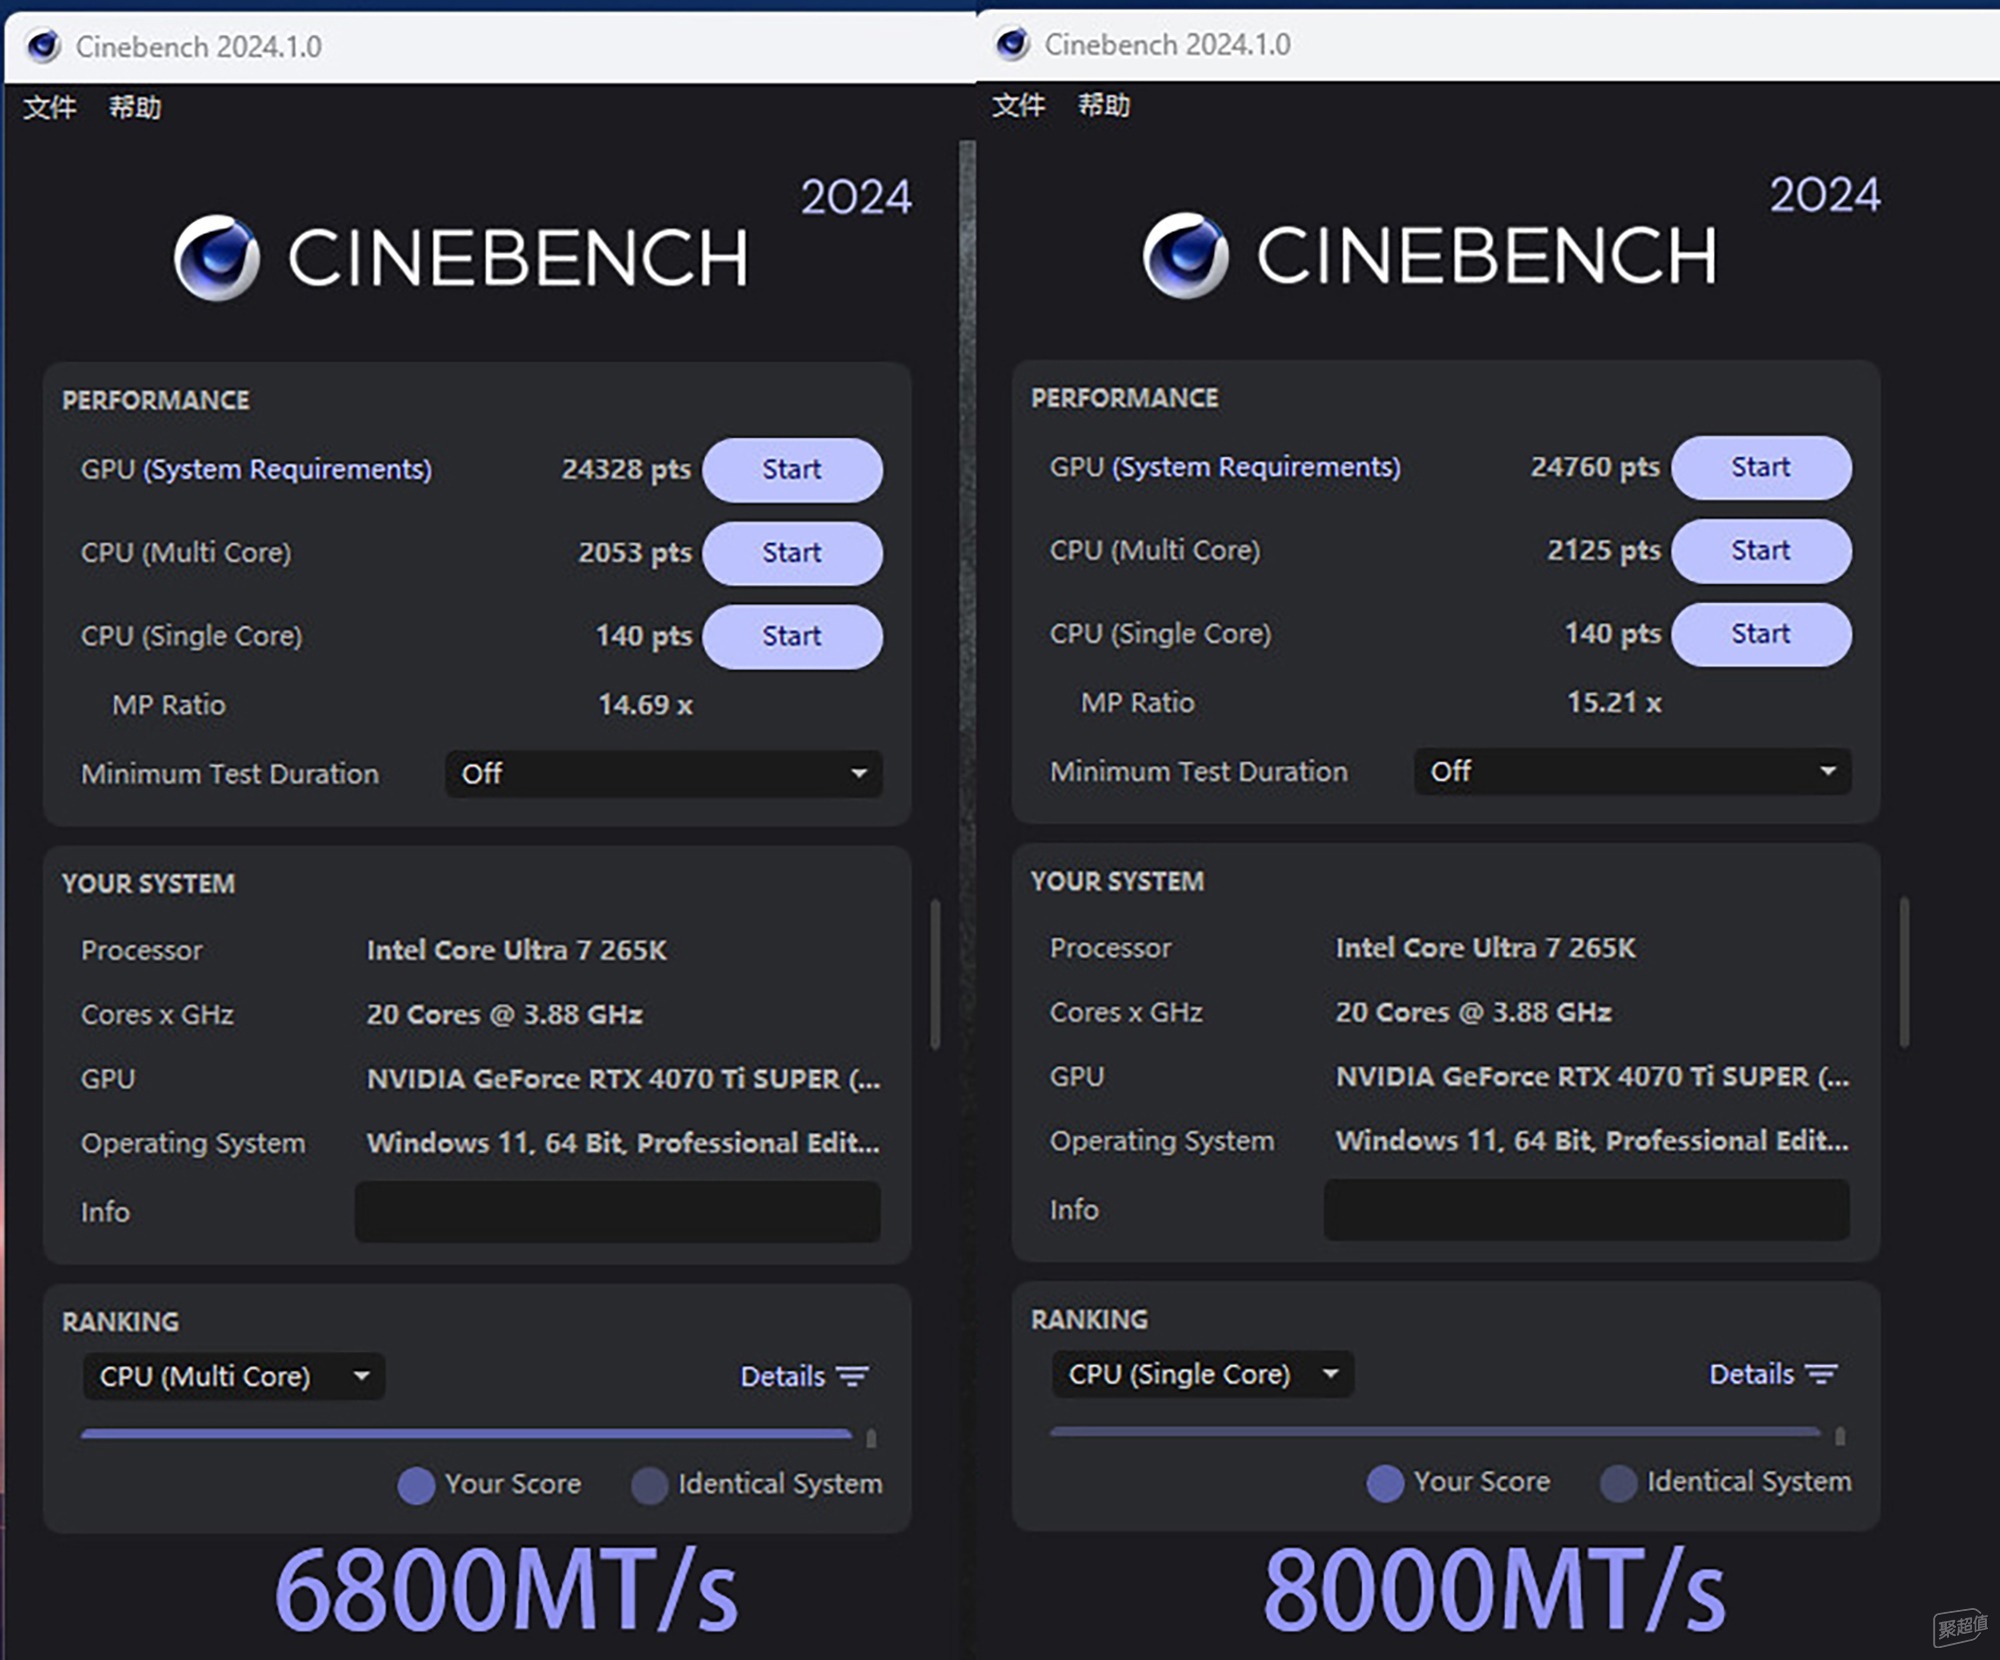Open the 帮助 menu in right window
This screenshot has width=2000, height=1660.
point(1104,105)
